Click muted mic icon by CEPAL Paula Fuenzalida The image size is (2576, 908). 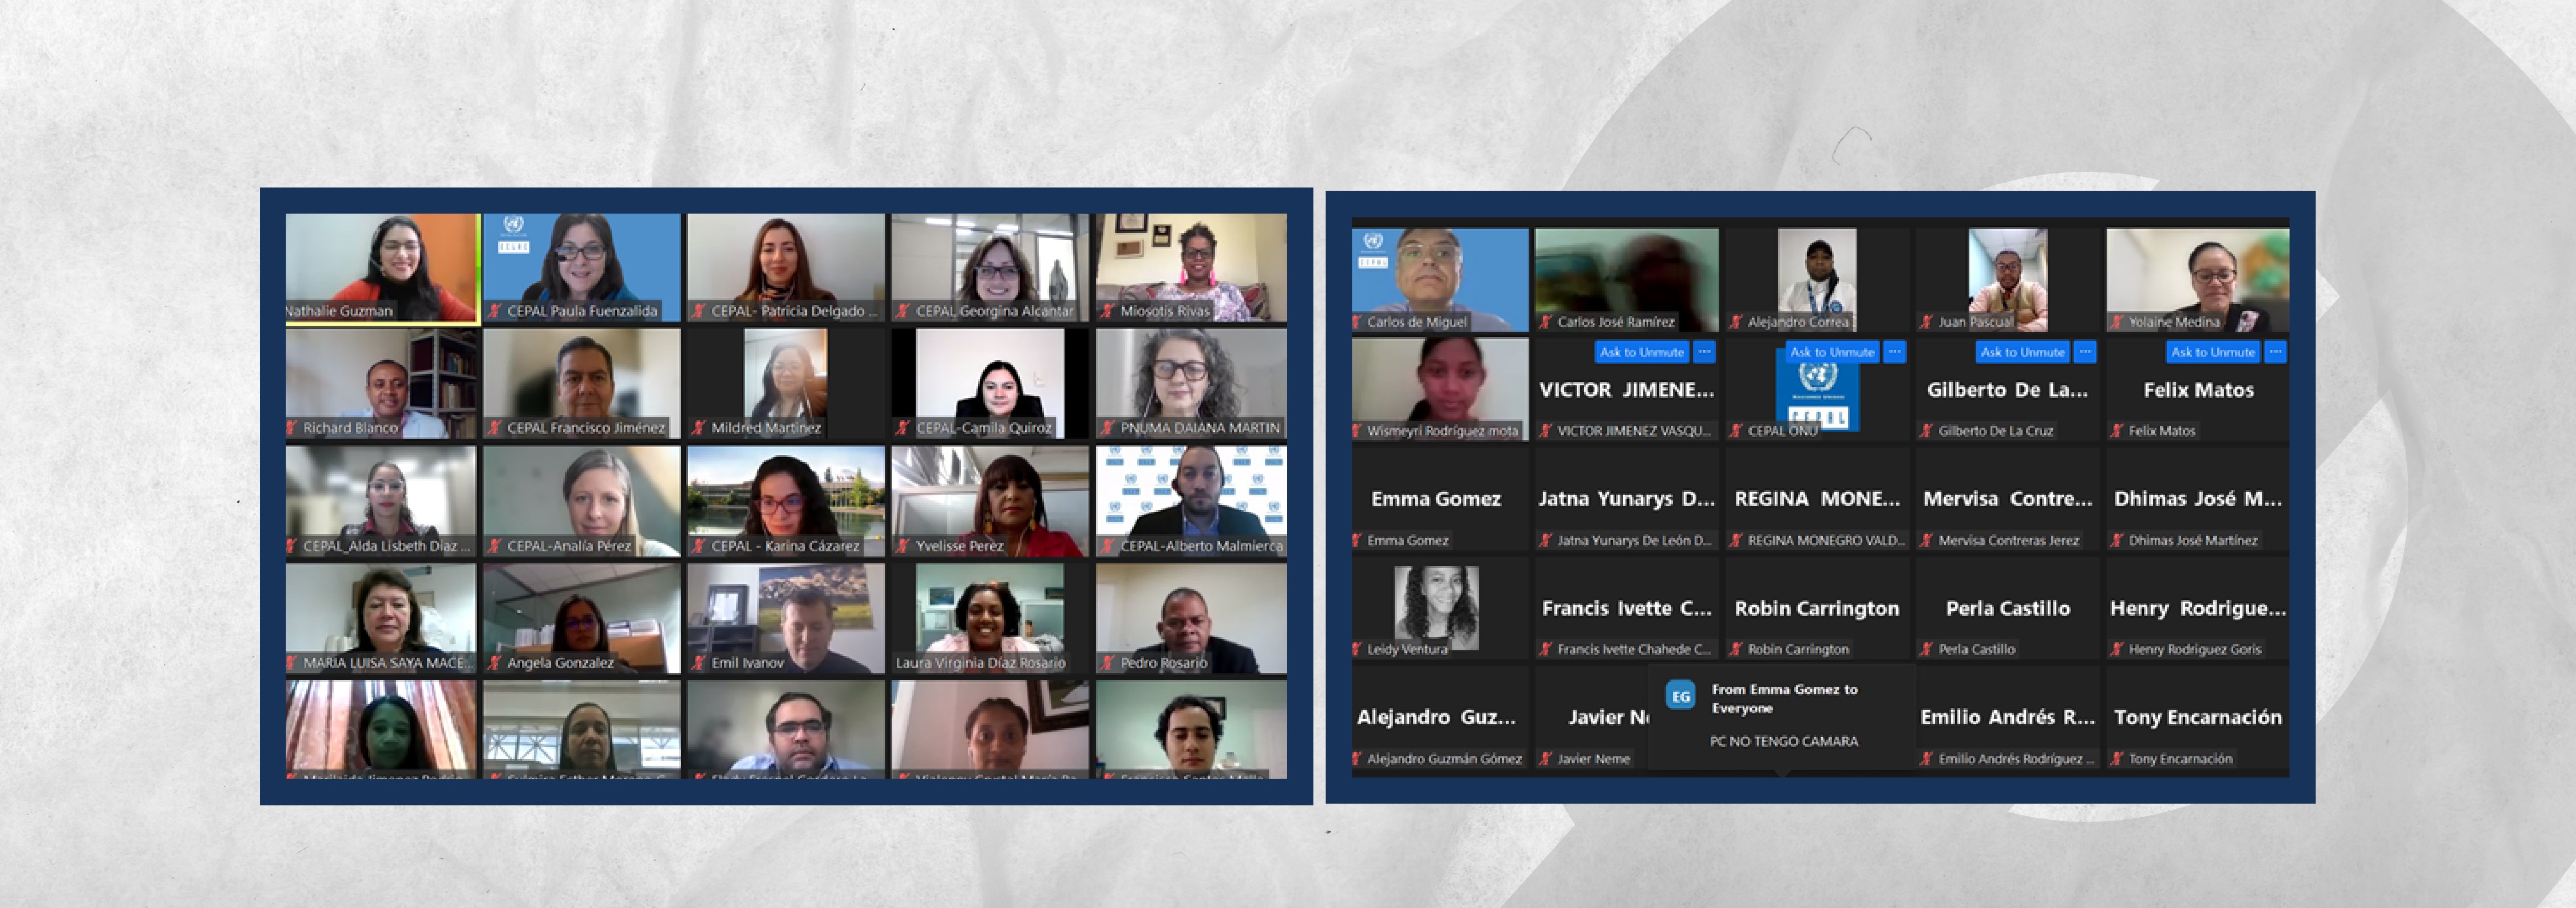click(494, 311)
